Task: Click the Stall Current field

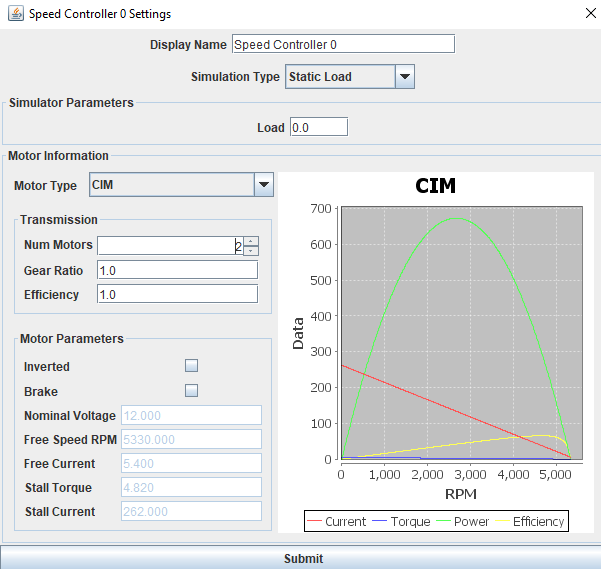Action: 191,511
